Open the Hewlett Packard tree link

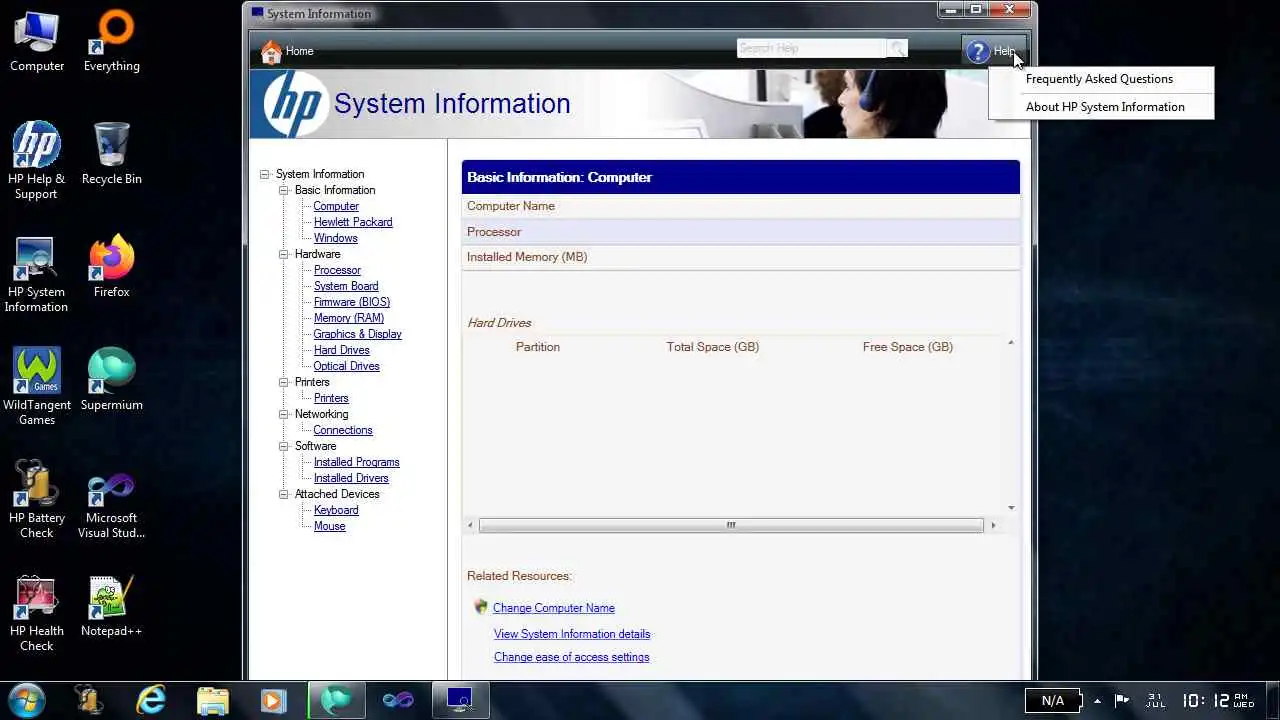tap(353, 222)
